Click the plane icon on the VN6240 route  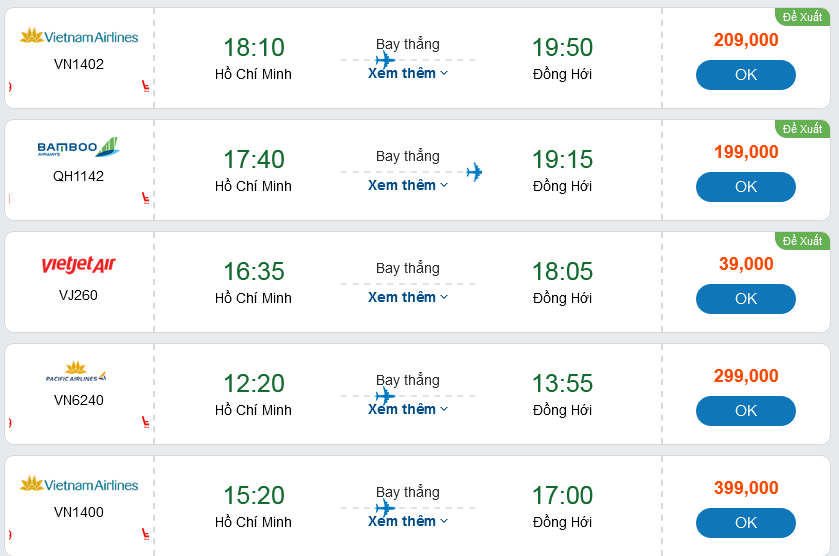click(385, 396)
